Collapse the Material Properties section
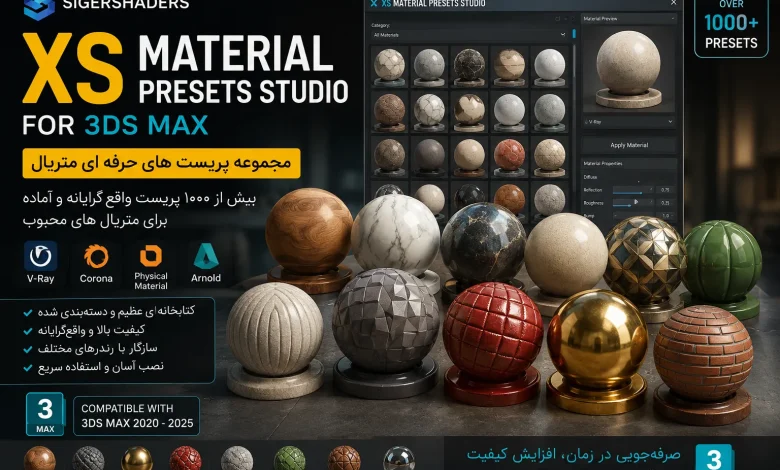 pos(629,163)
